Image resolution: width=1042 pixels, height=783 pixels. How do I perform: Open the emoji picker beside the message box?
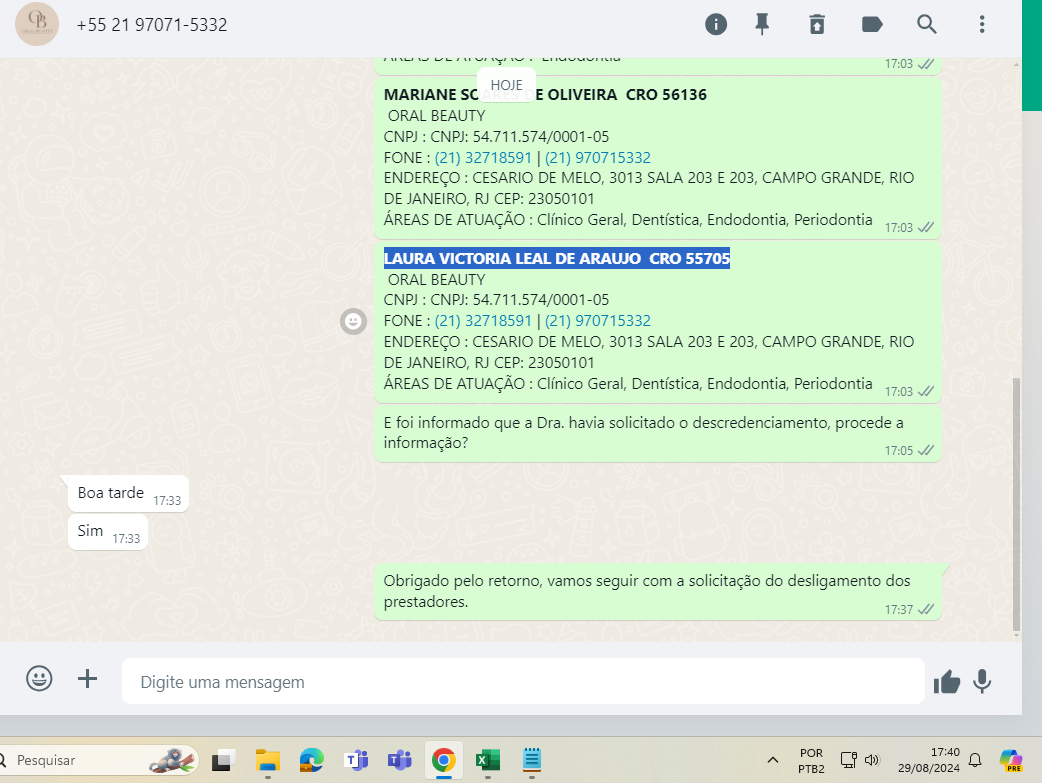click(x=39, y=679)
